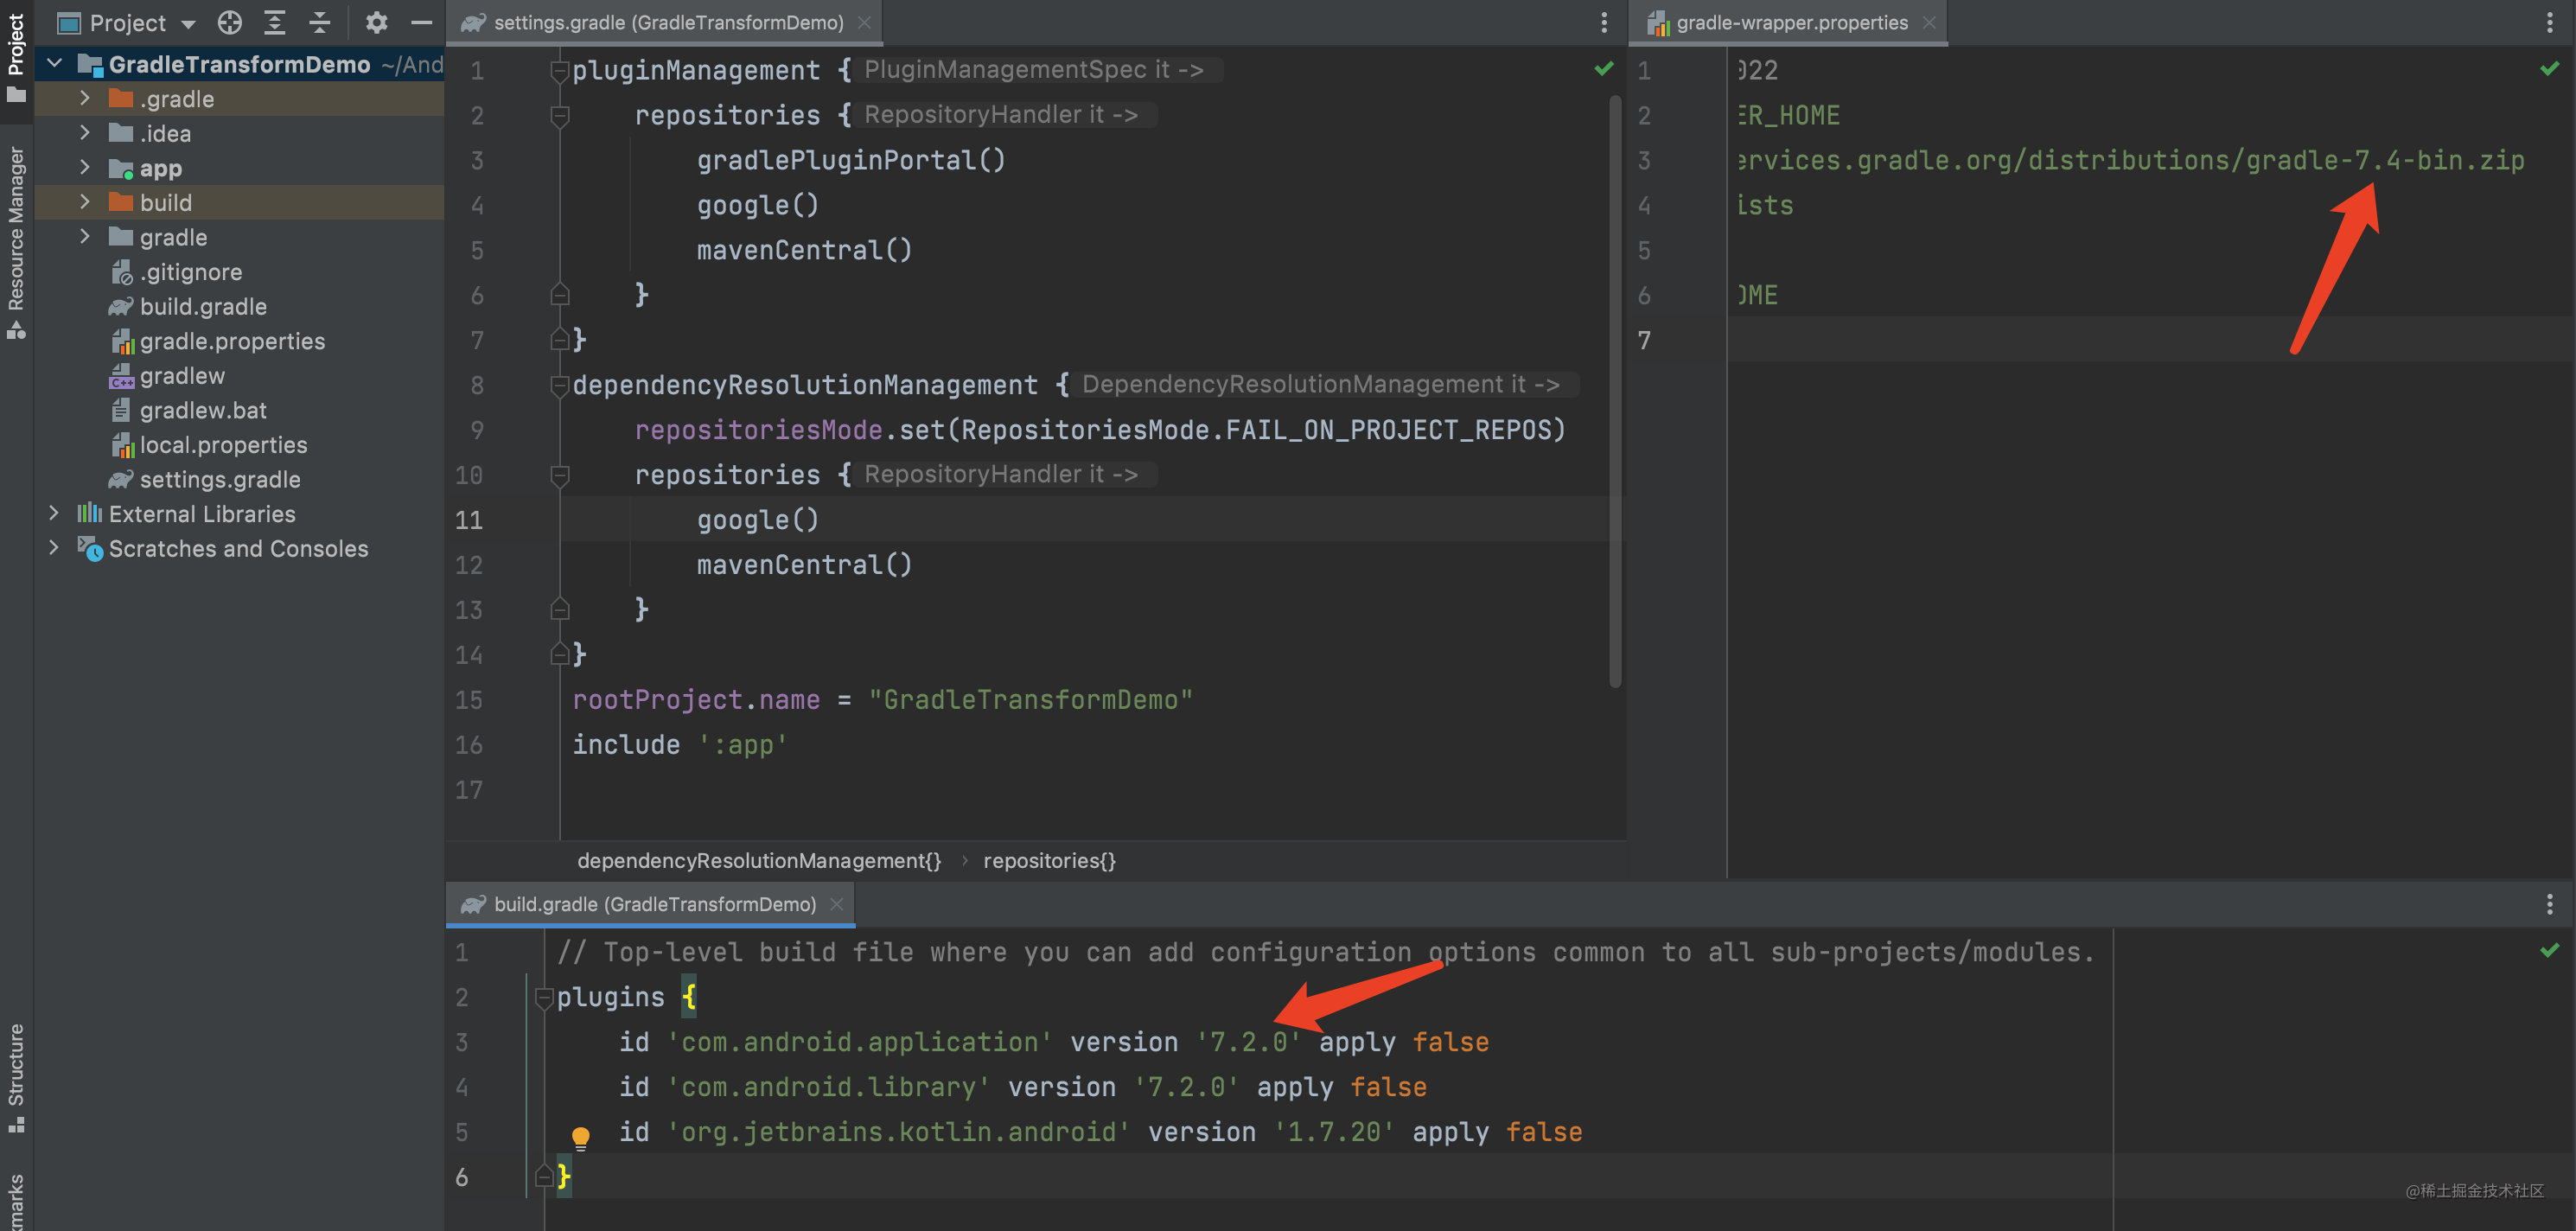Hide the Project panel with minus icon
The image size is (2576, 1231).
[422, 22]
